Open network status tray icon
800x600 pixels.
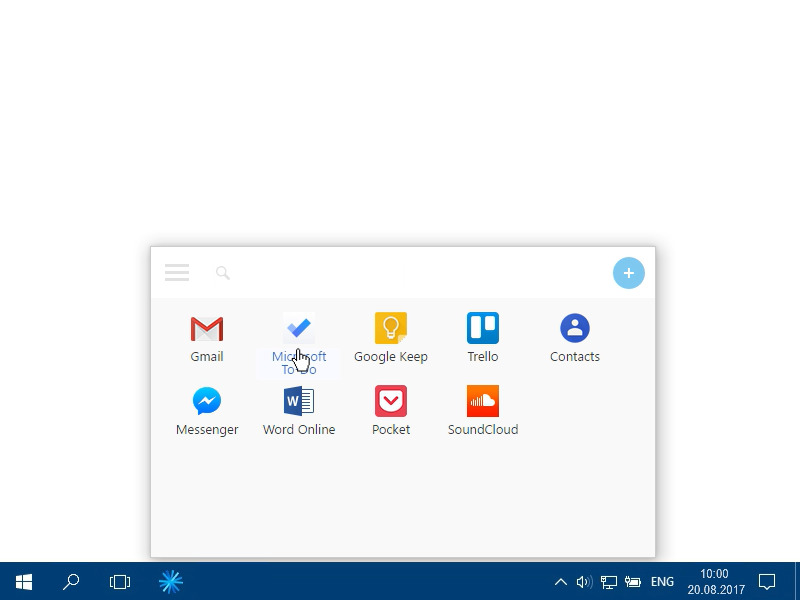608,582
